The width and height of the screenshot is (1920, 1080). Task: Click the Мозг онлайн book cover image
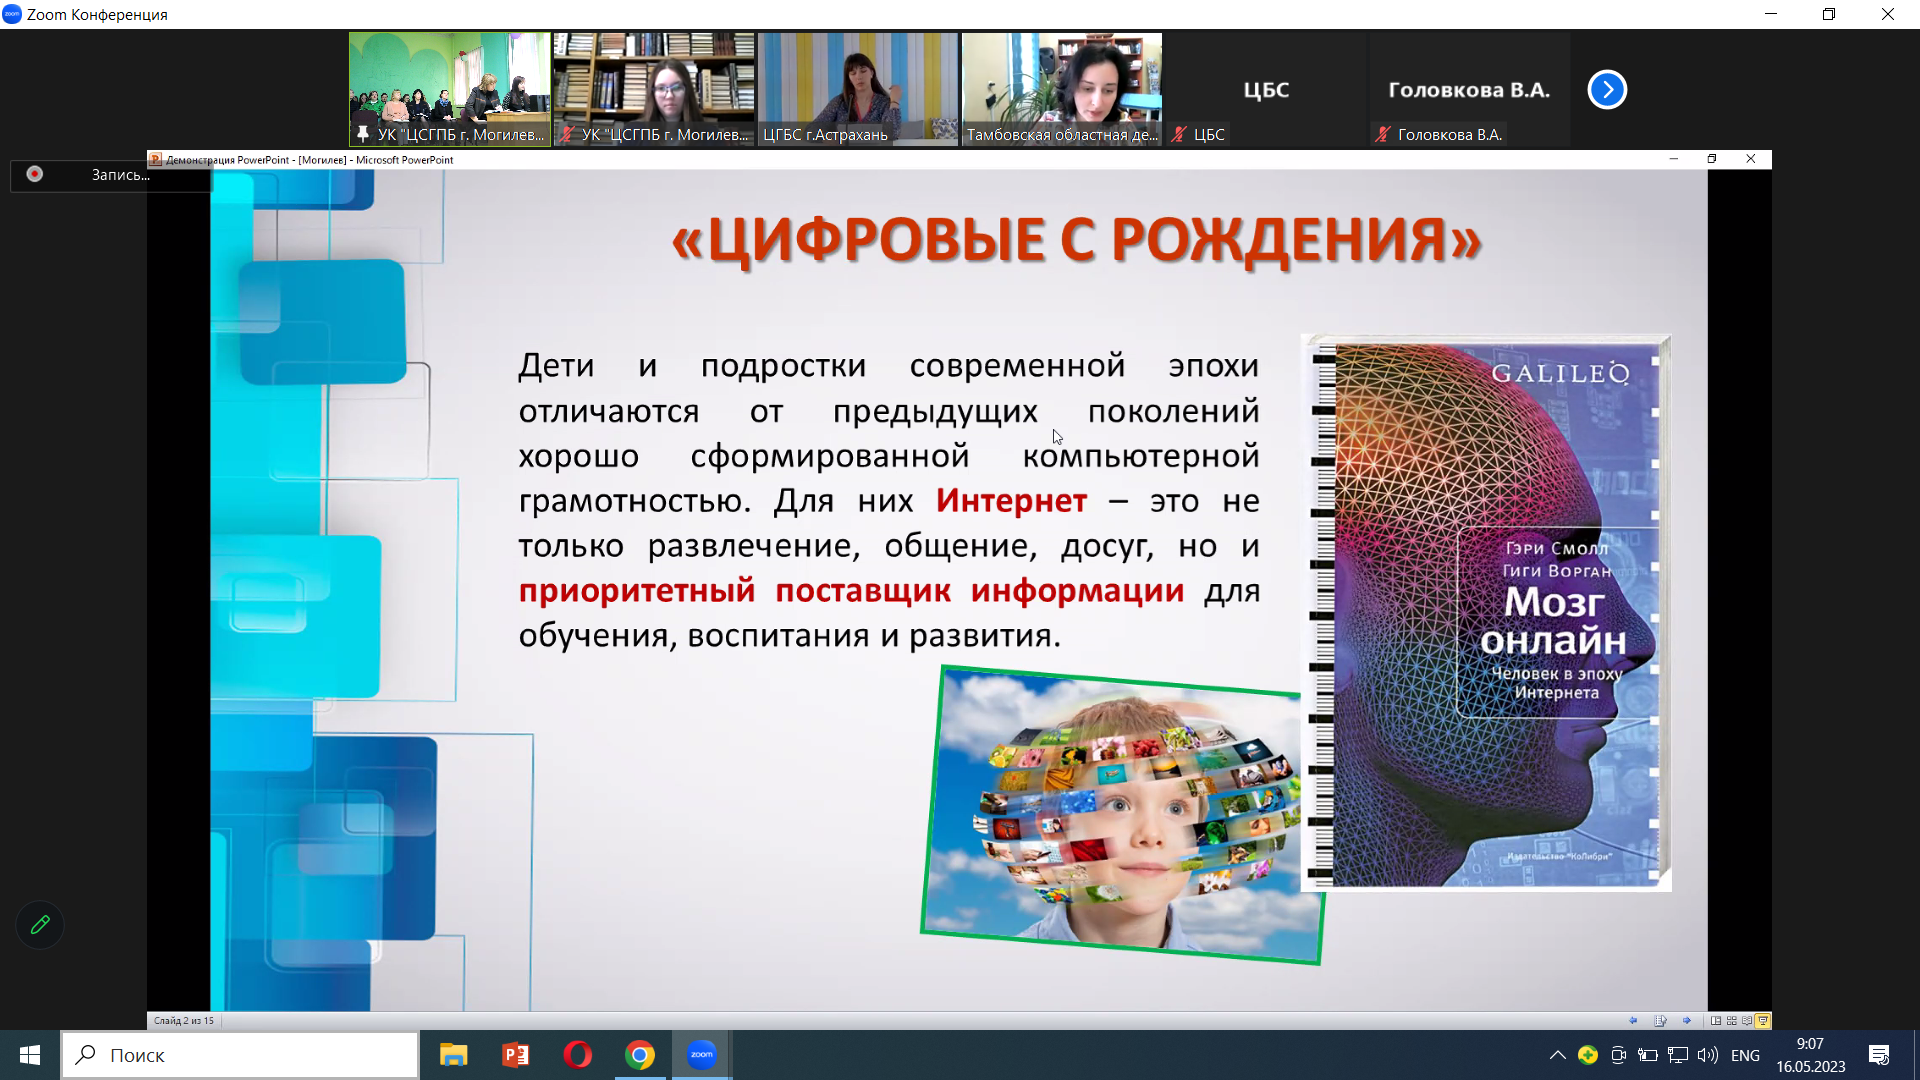(1486, 613)
